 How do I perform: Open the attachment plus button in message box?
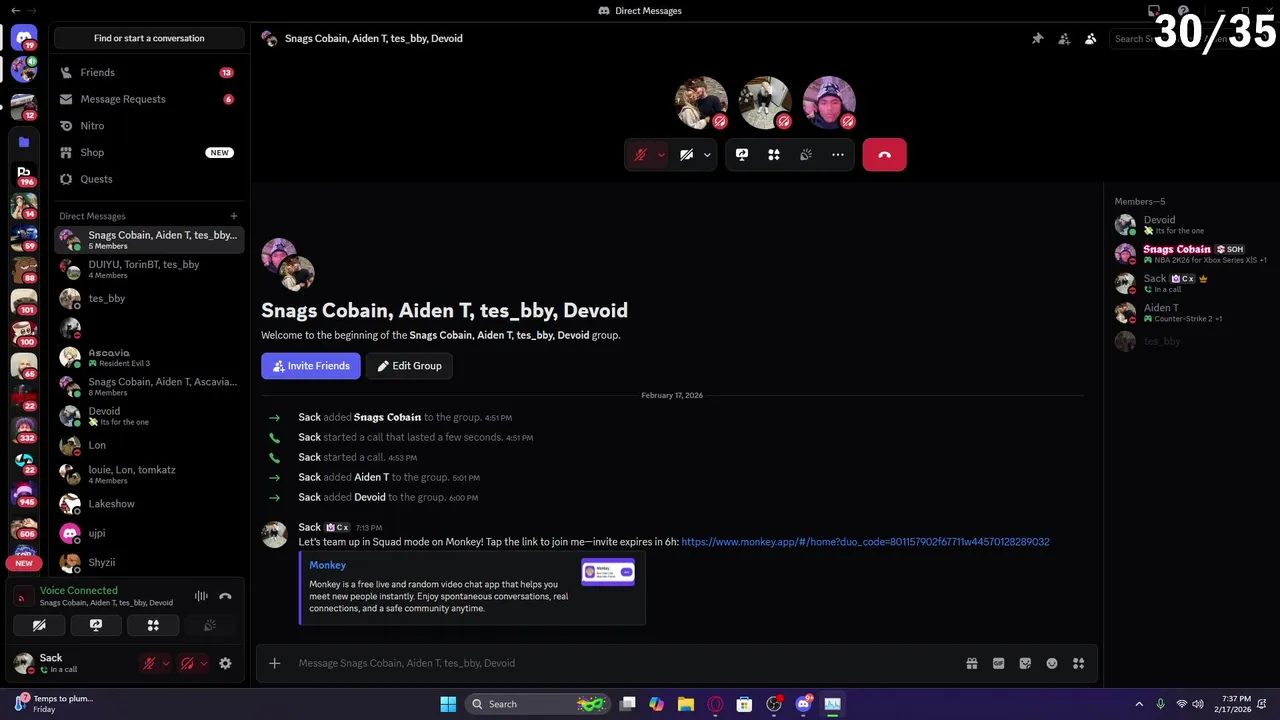click(x=274, y=663)
